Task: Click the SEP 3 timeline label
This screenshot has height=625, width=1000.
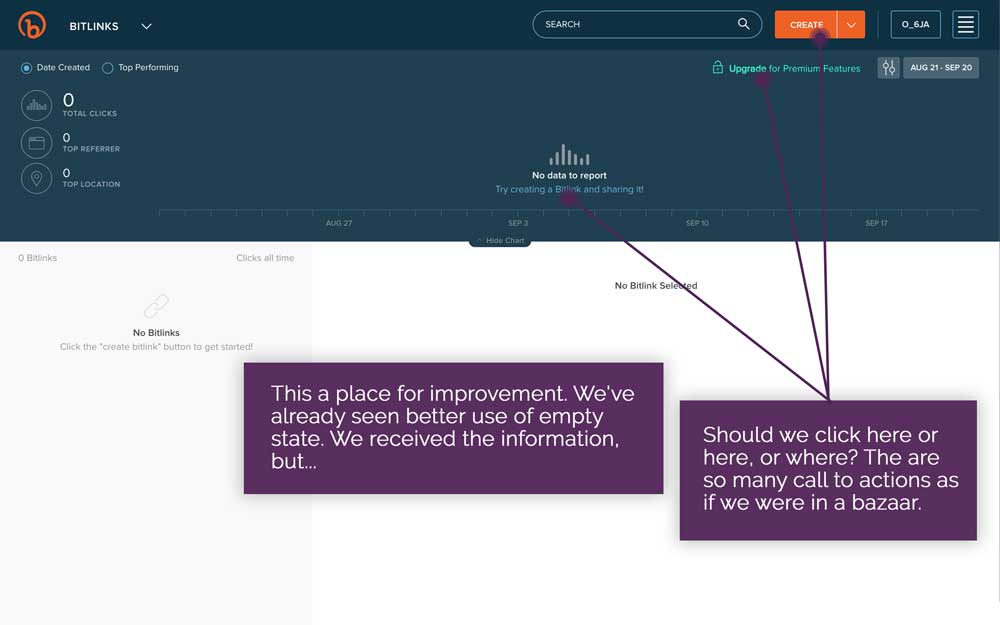Action: (518, 223)
